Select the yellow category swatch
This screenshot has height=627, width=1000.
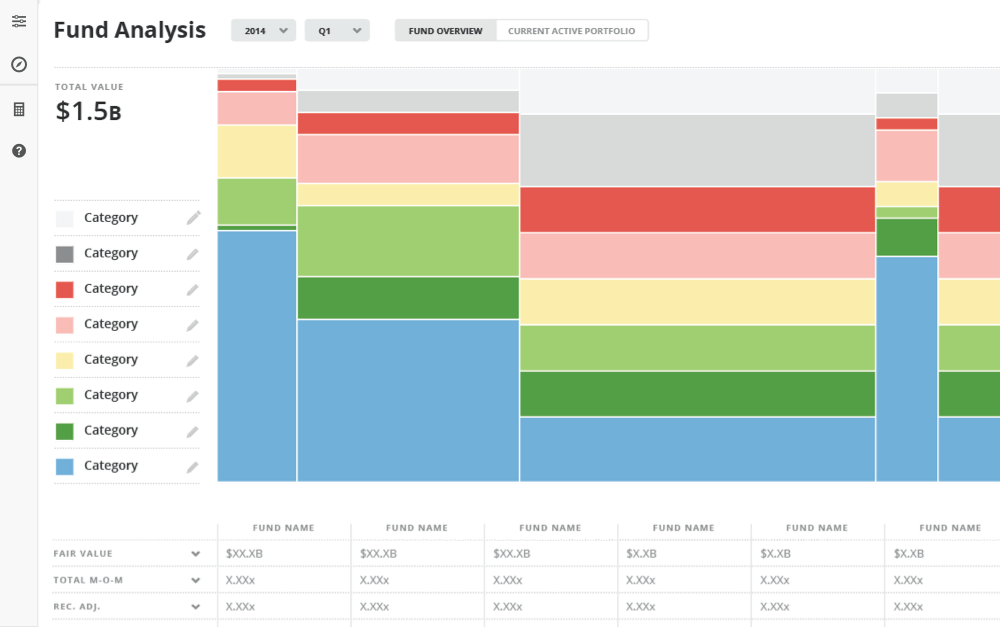(64, 360)
